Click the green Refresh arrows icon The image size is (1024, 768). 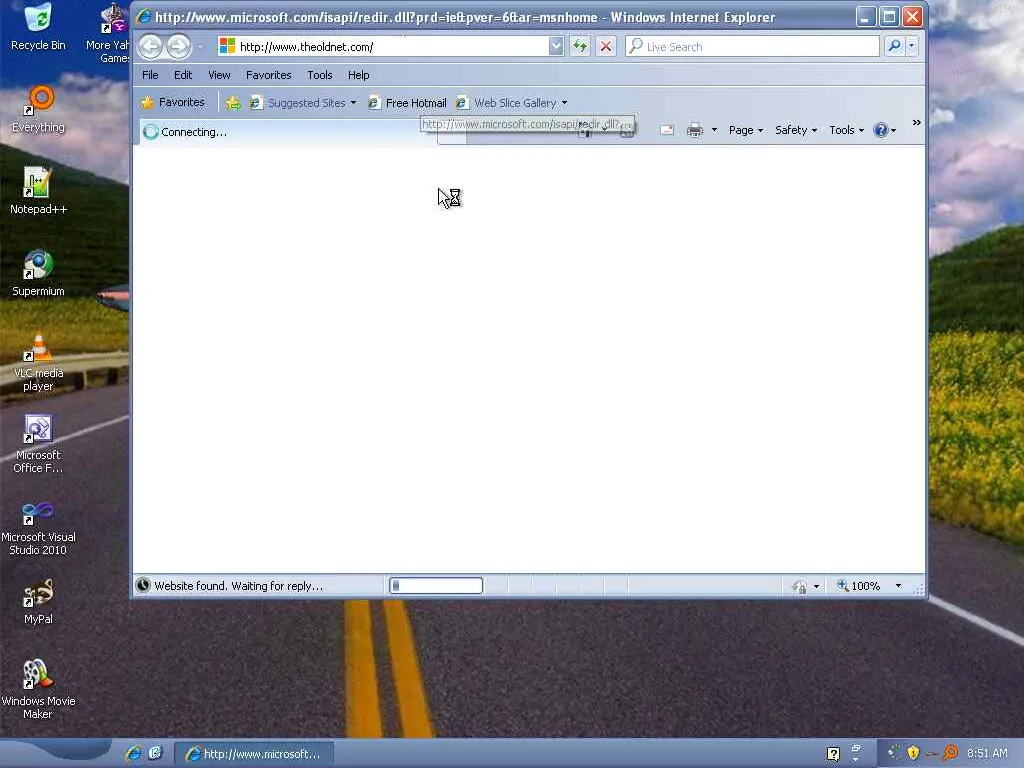(580, 46)
